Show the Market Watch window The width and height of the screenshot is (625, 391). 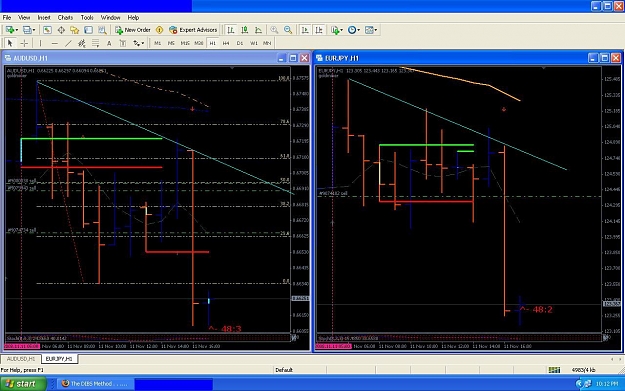[x=47, y=30]
